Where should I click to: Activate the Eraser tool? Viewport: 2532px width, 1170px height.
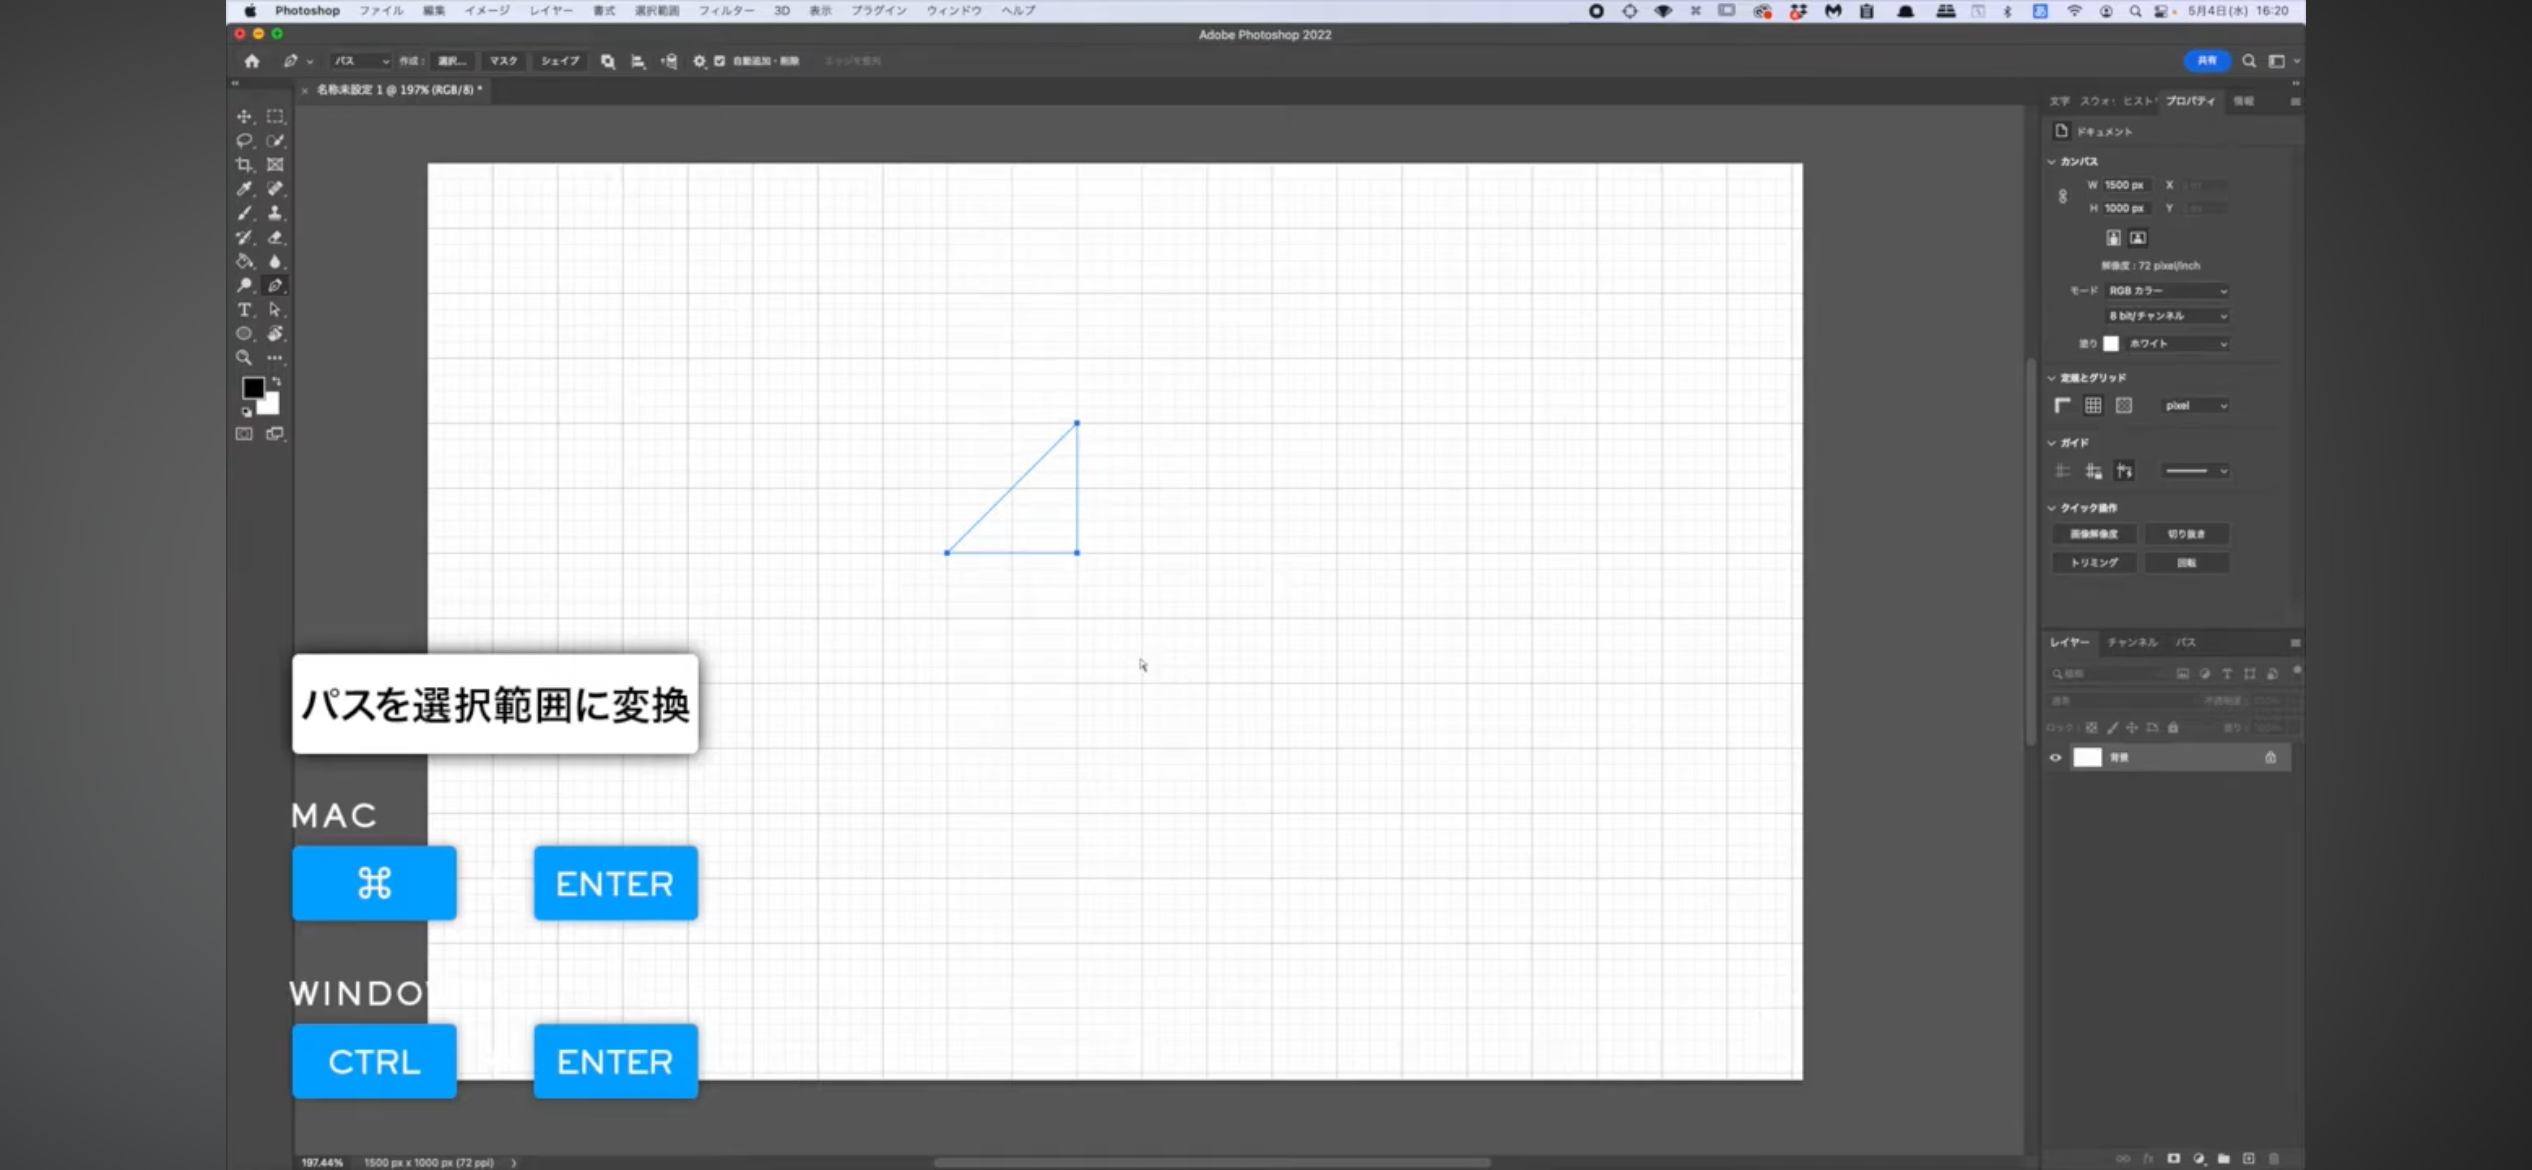coord(275,237)
